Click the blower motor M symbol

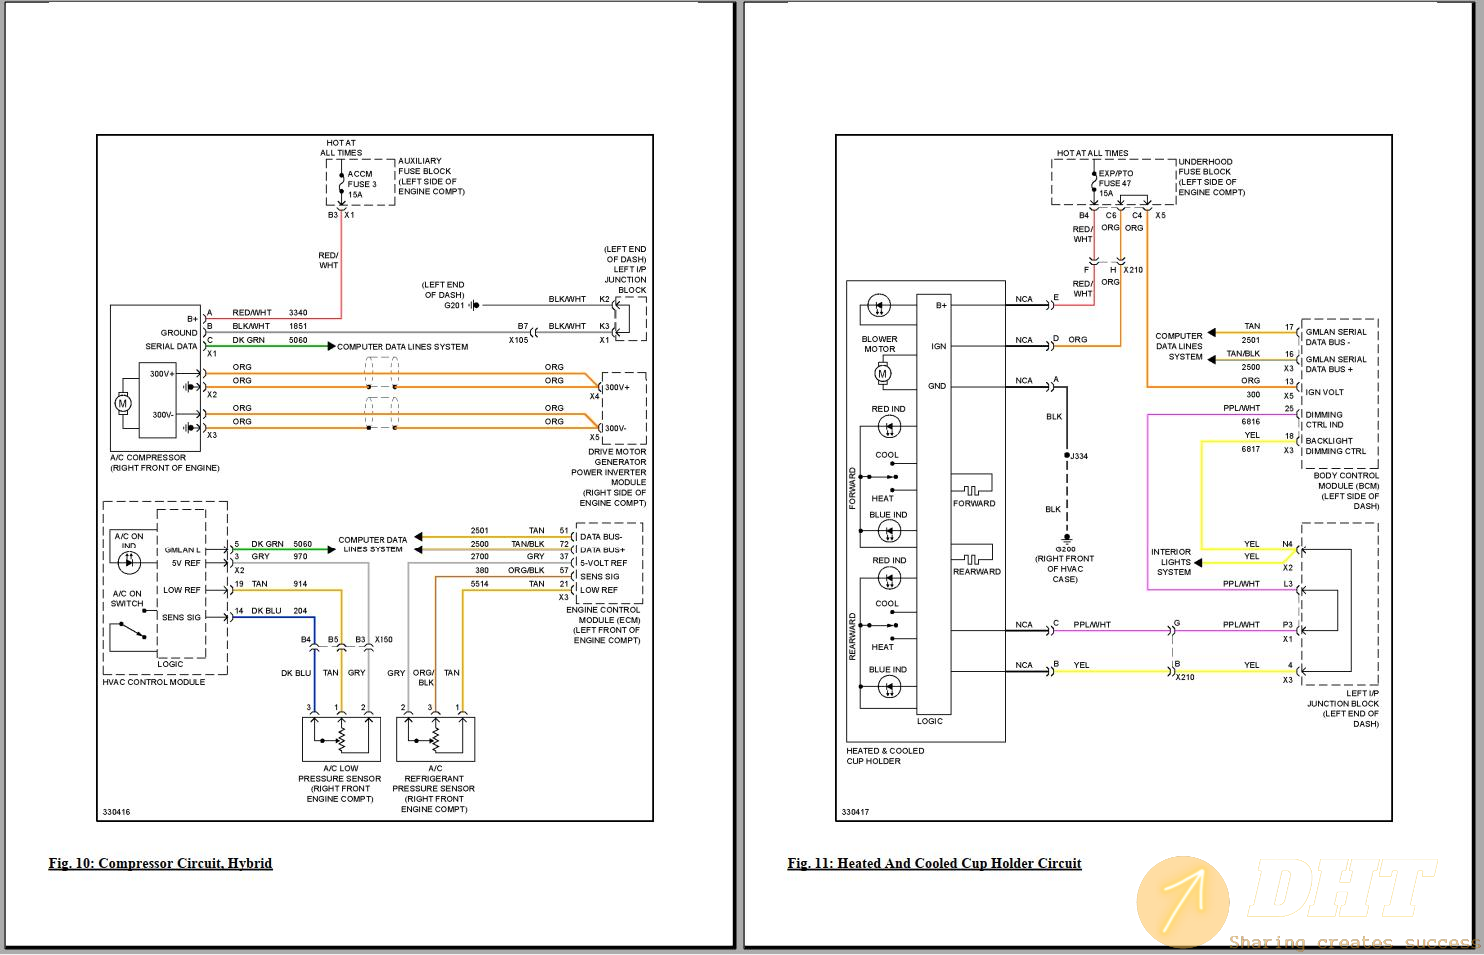pyautogui.click(x=882, y=374)
